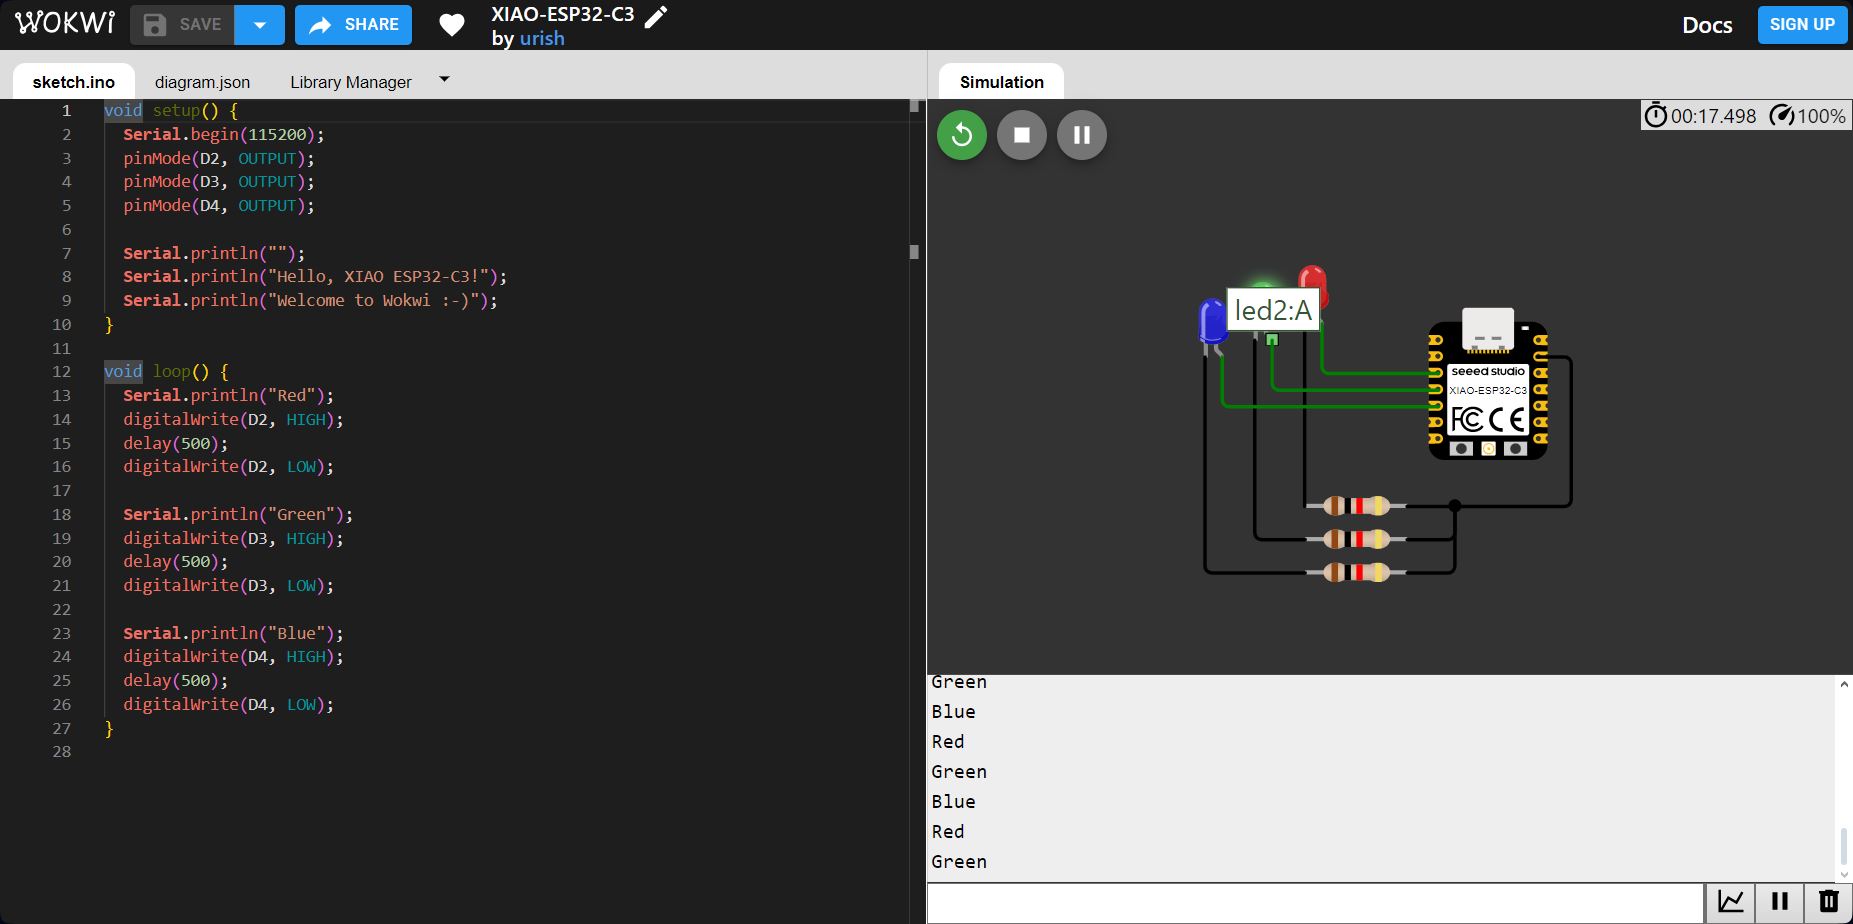
Task: Stop the simulation
Action: (1022, 135)
